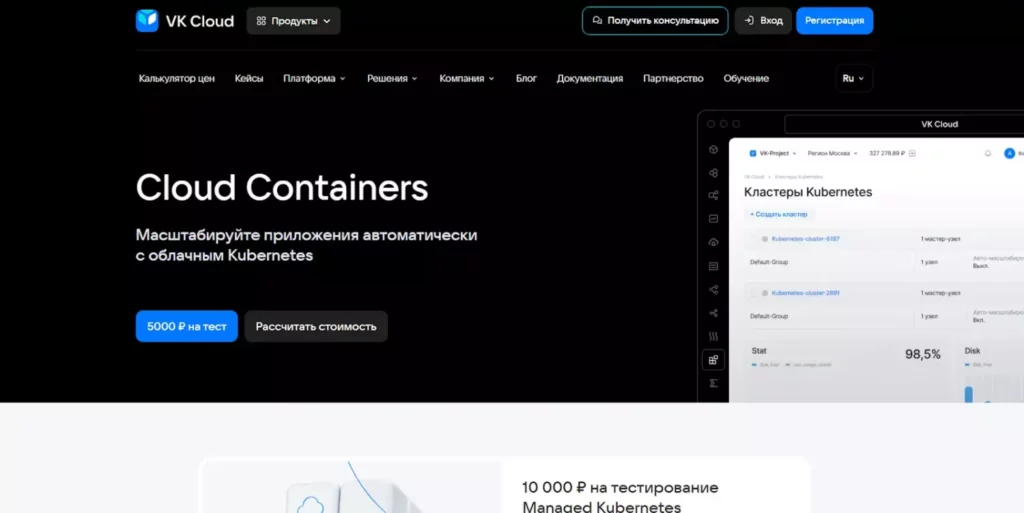The width and height of the screenshot is (1024, 513).
Task: Click the VK Cloud wordmark text
Action: coord(200,21)
